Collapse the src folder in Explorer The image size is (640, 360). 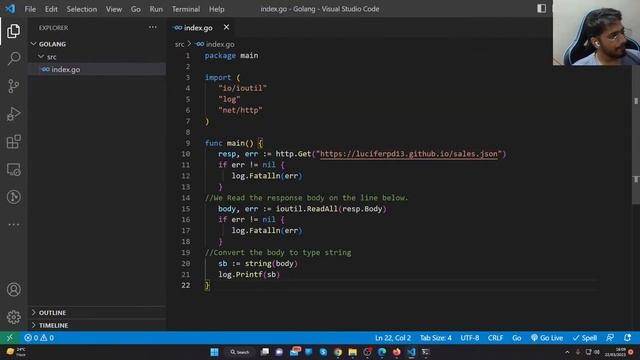coord(97,57)
